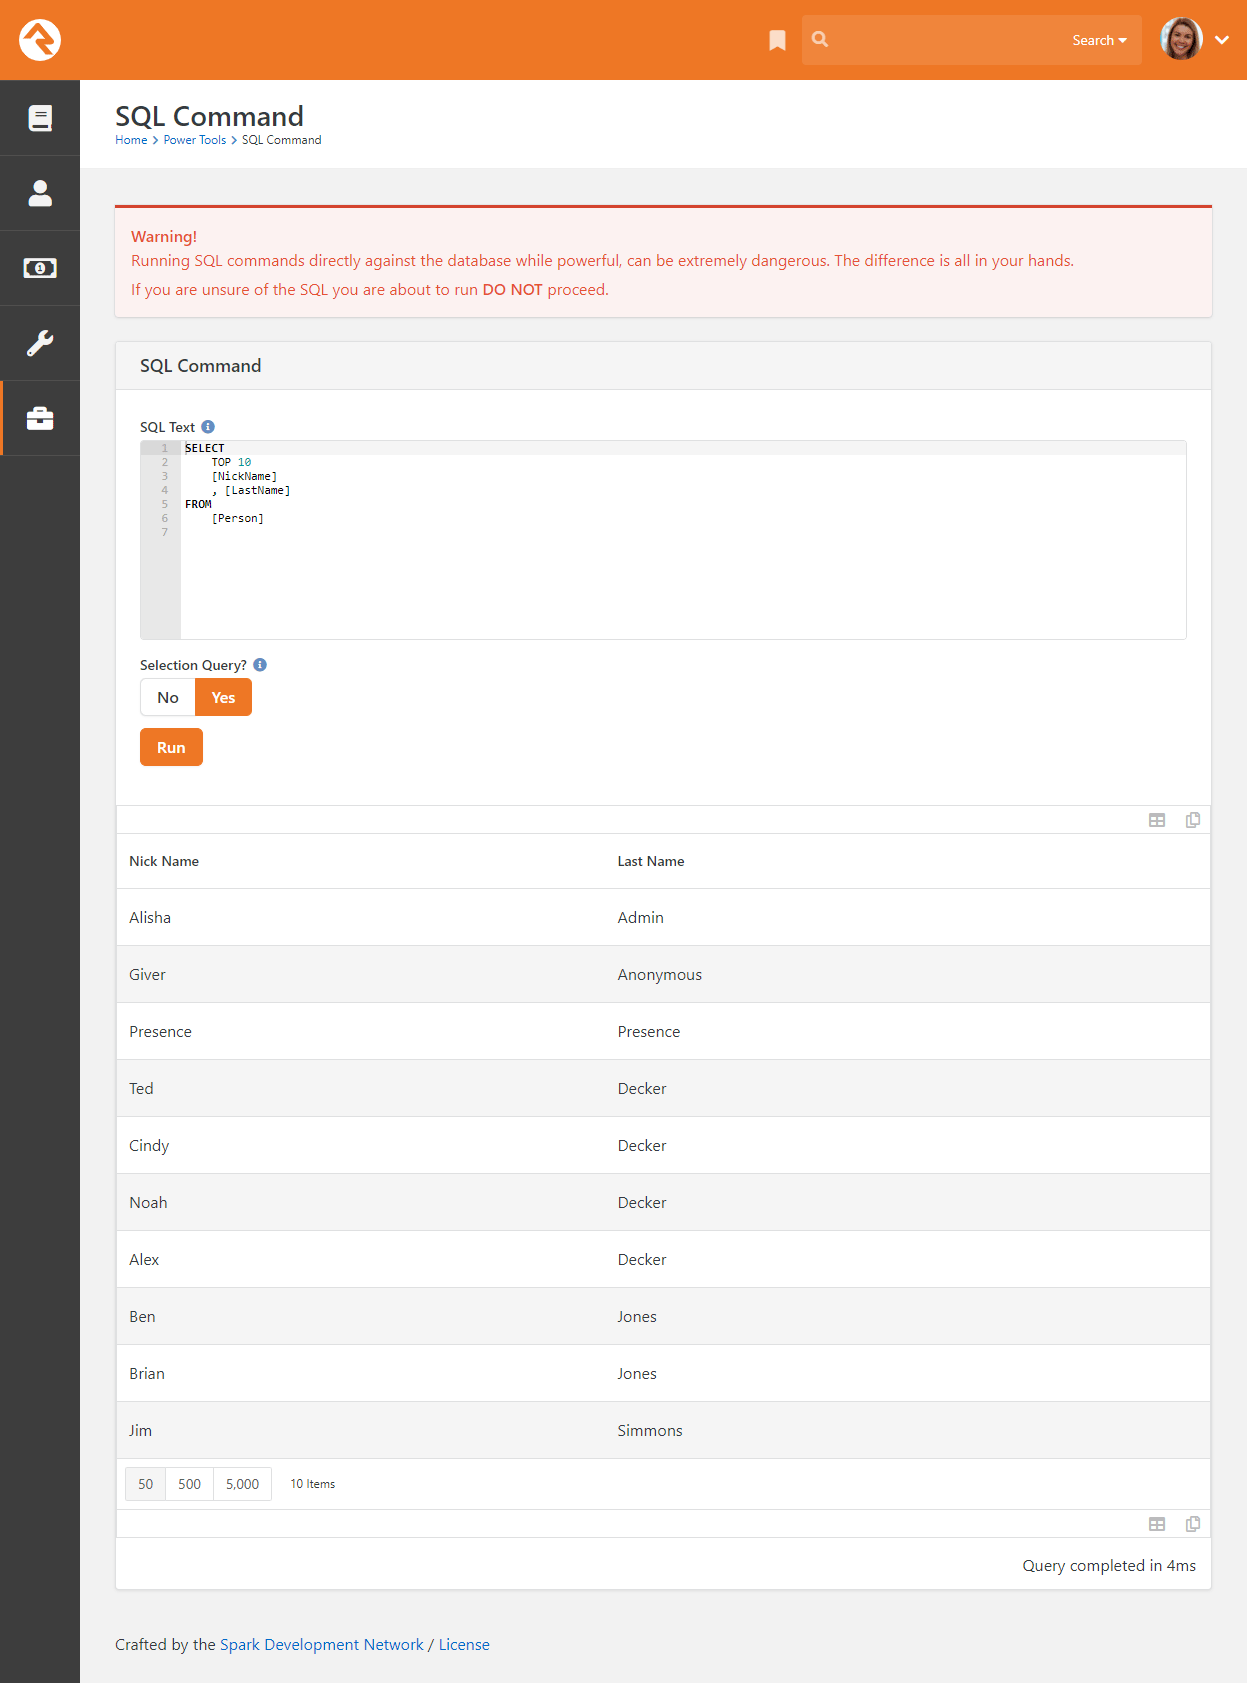Open the wrench tools sidebar icon
This screenshot has height=1683, width=1247.
(x=40, y=343)
